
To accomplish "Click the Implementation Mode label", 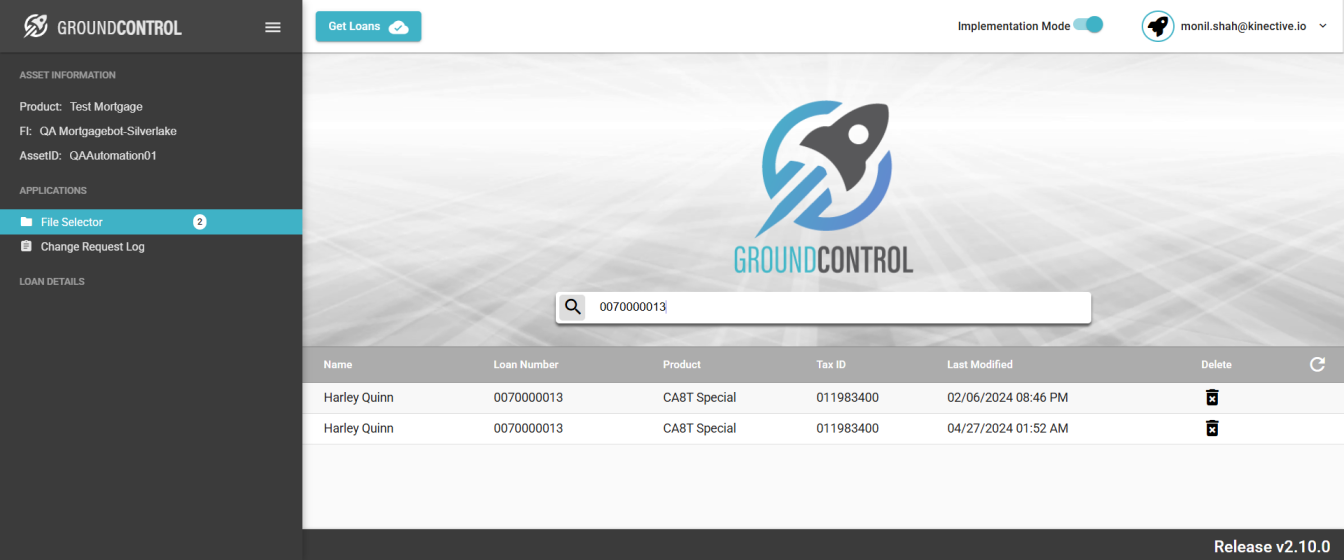I will (1014, 26).
